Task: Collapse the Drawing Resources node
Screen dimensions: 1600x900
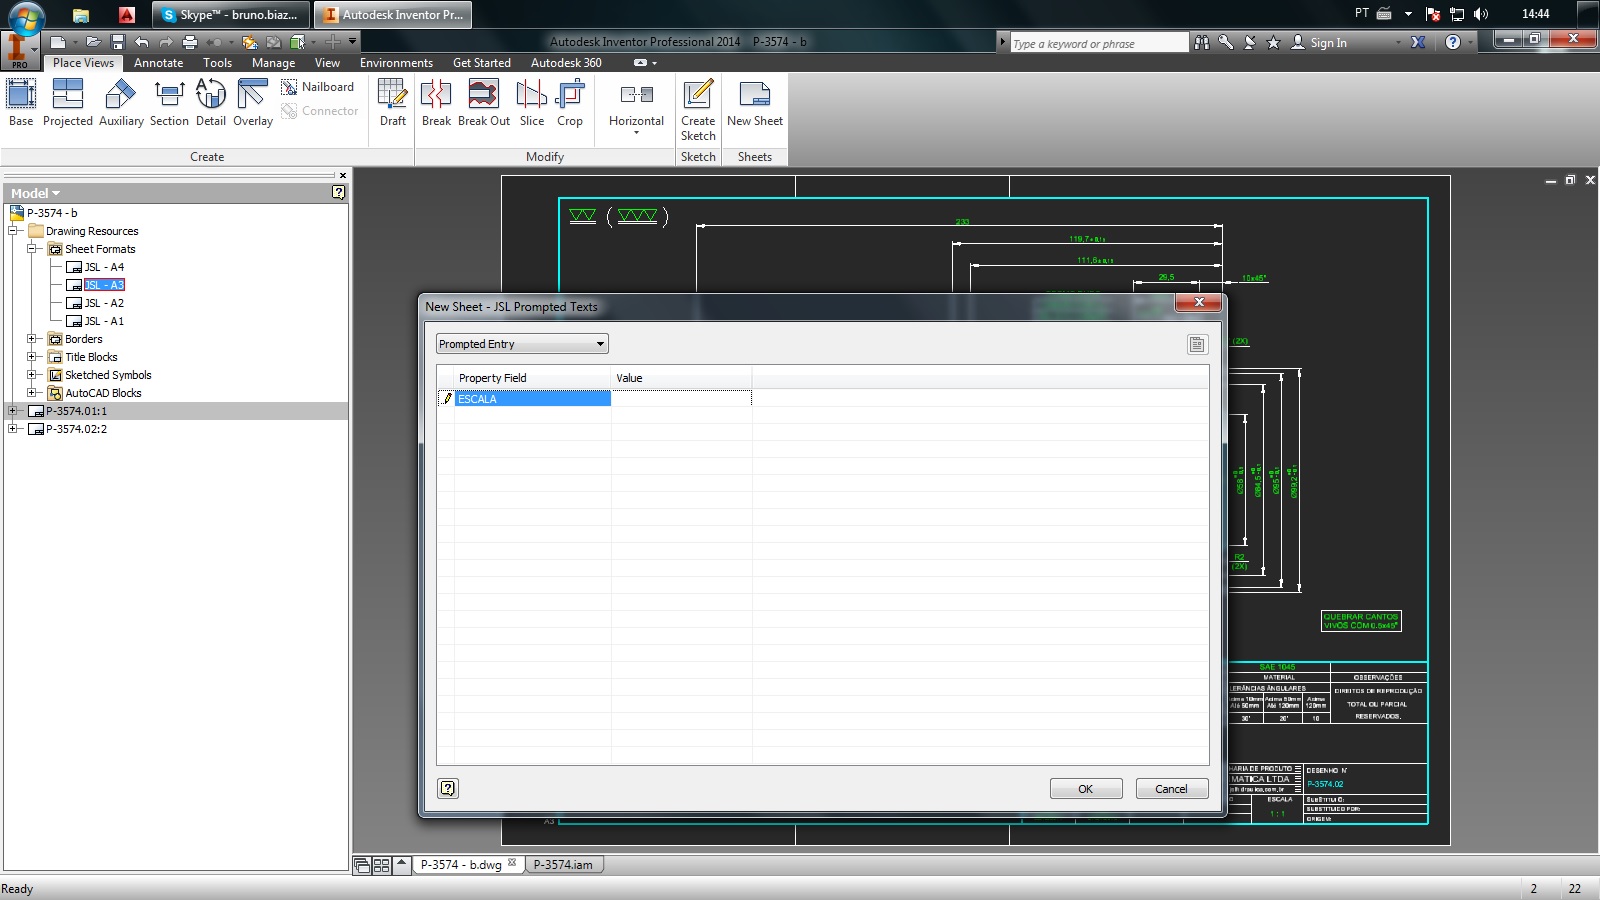Action: [x=13, y=231]
